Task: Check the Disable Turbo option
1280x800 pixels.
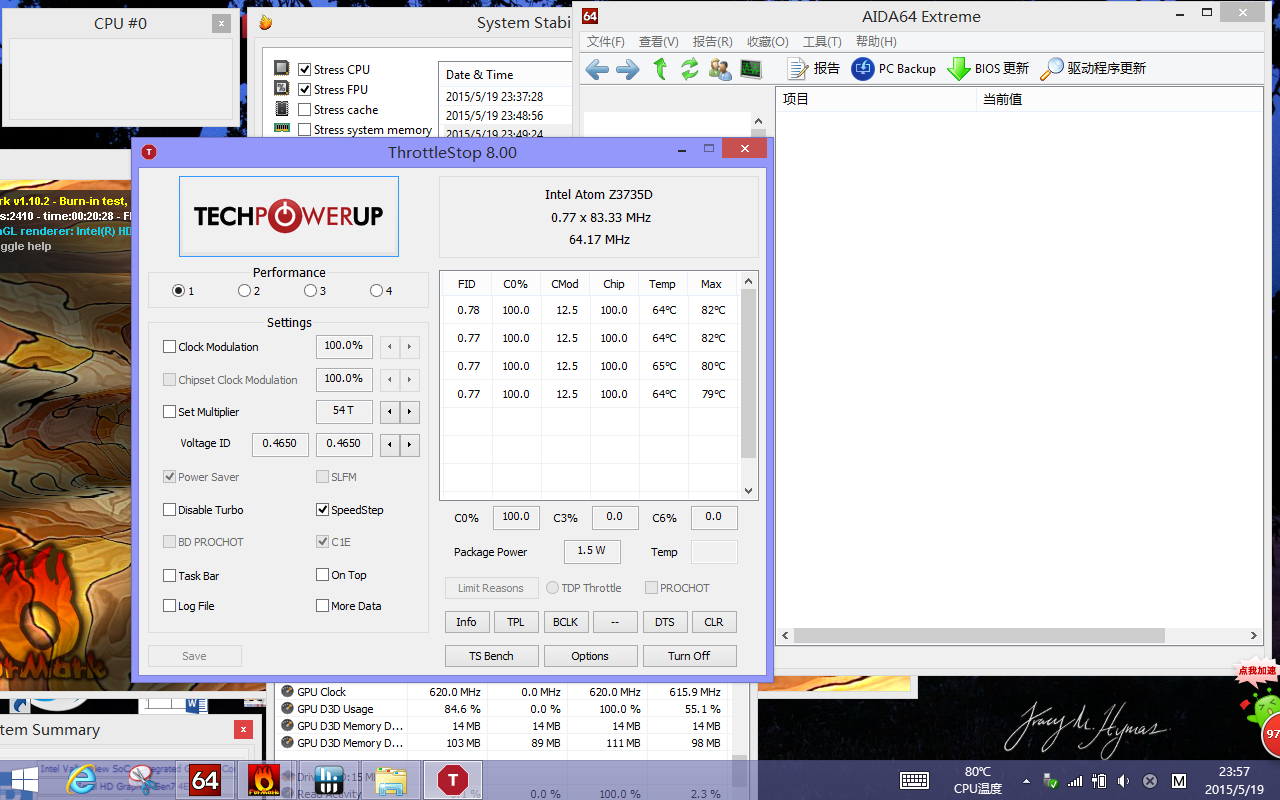Action: point(170,510)
